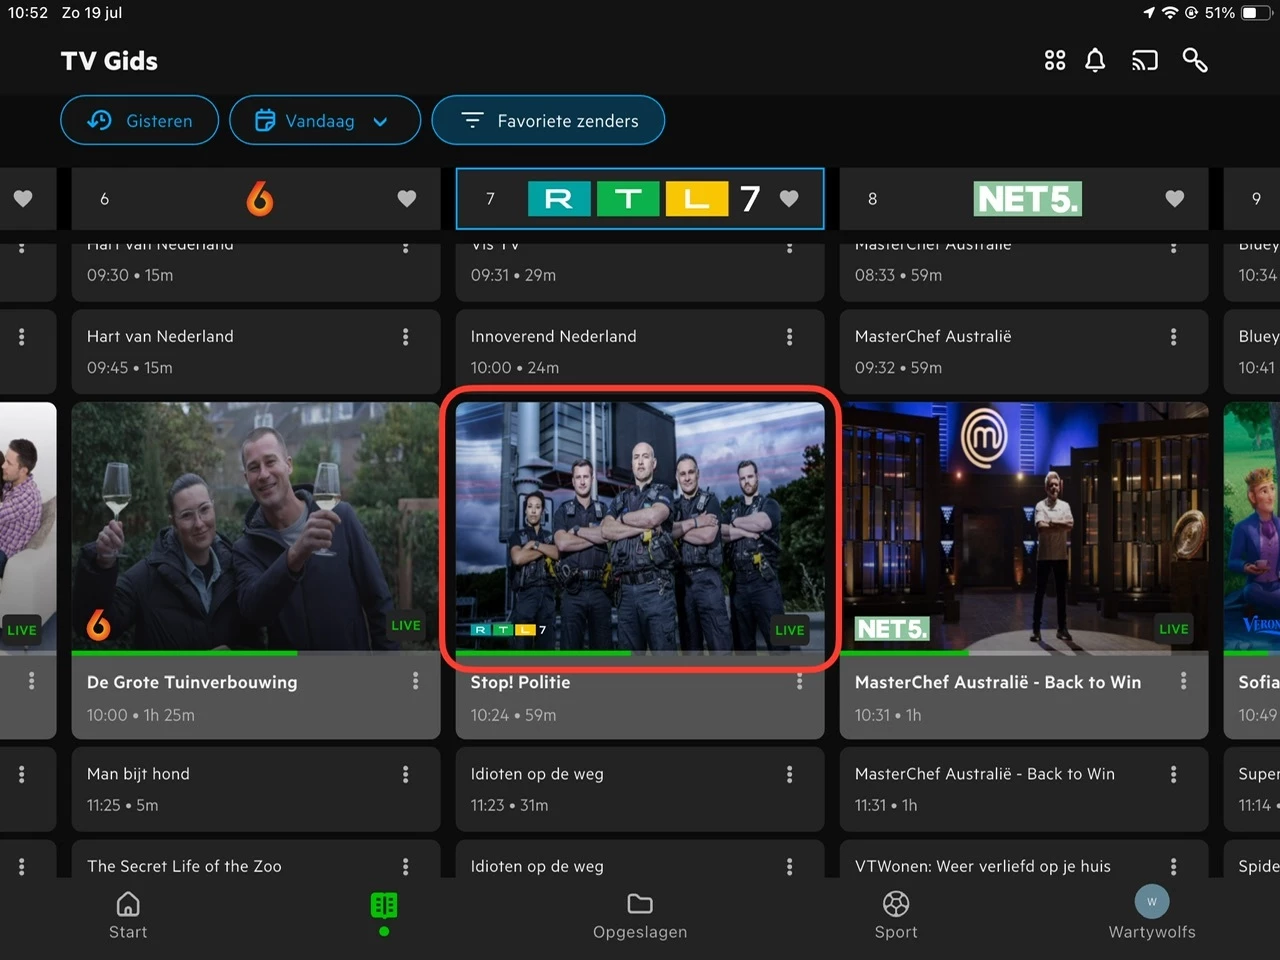Open The Secret Life of the Zoo title
Viewport: 1280px width, 960px height.
184,866
